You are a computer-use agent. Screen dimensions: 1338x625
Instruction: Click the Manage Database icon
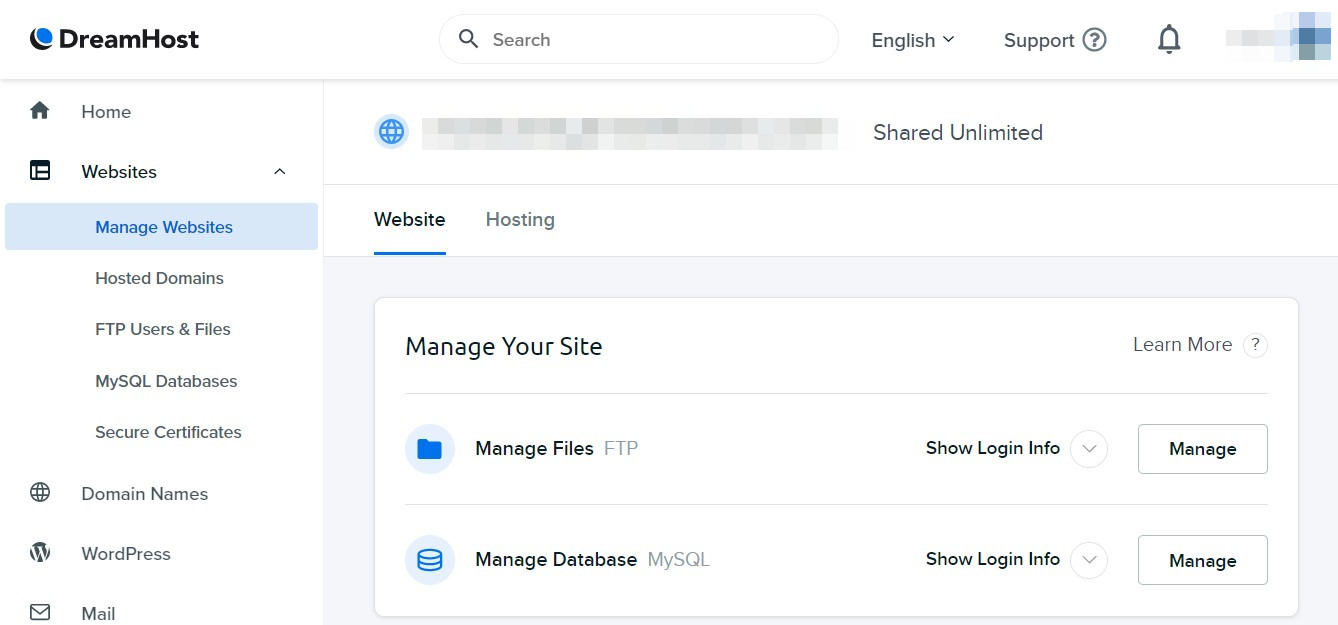(430, 560)
